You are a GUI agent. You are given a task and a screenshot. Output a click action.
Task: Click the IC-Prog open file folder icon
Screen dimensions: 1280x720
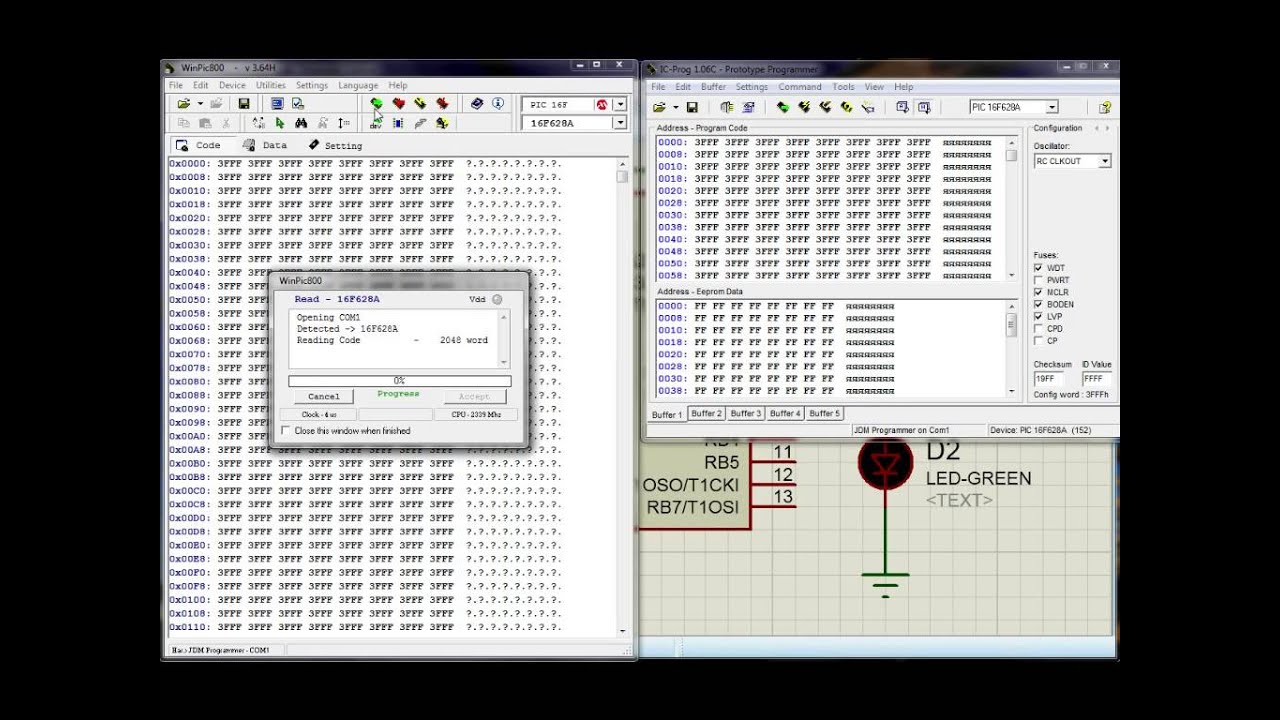pos(659,107)
